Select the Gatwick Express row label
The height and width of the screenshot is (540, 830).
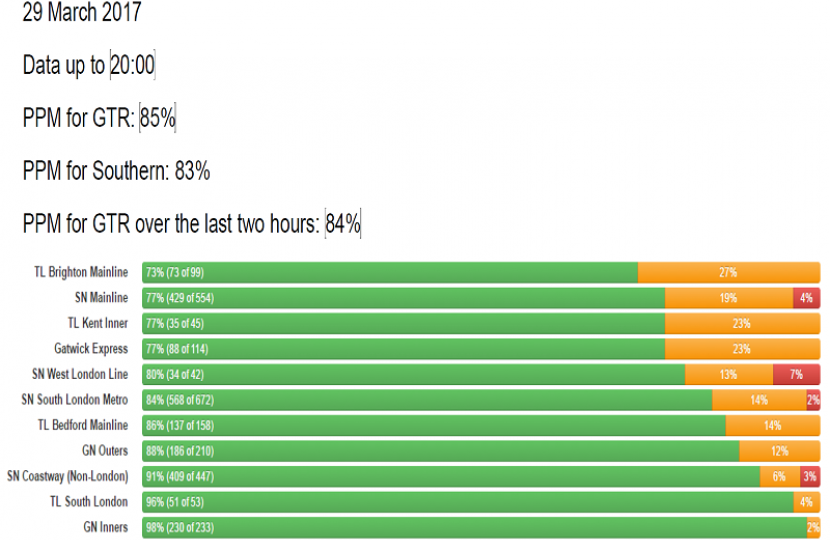point(91,349)
